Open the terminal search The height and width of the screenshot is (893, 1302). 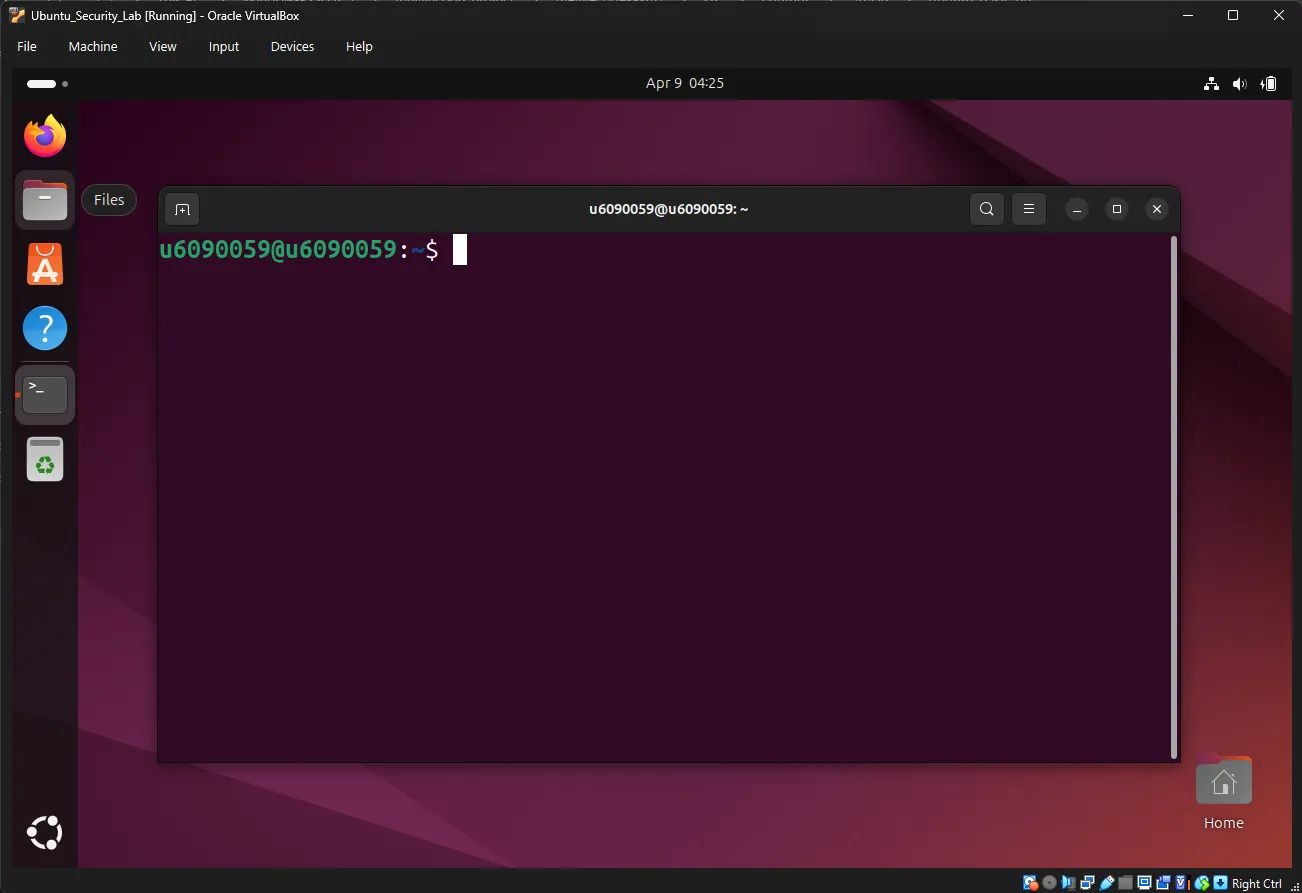tap(986, 209)
